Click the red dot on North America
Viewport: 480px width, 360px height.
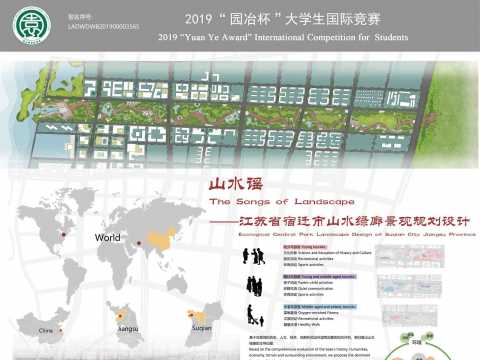click(63, 235)
